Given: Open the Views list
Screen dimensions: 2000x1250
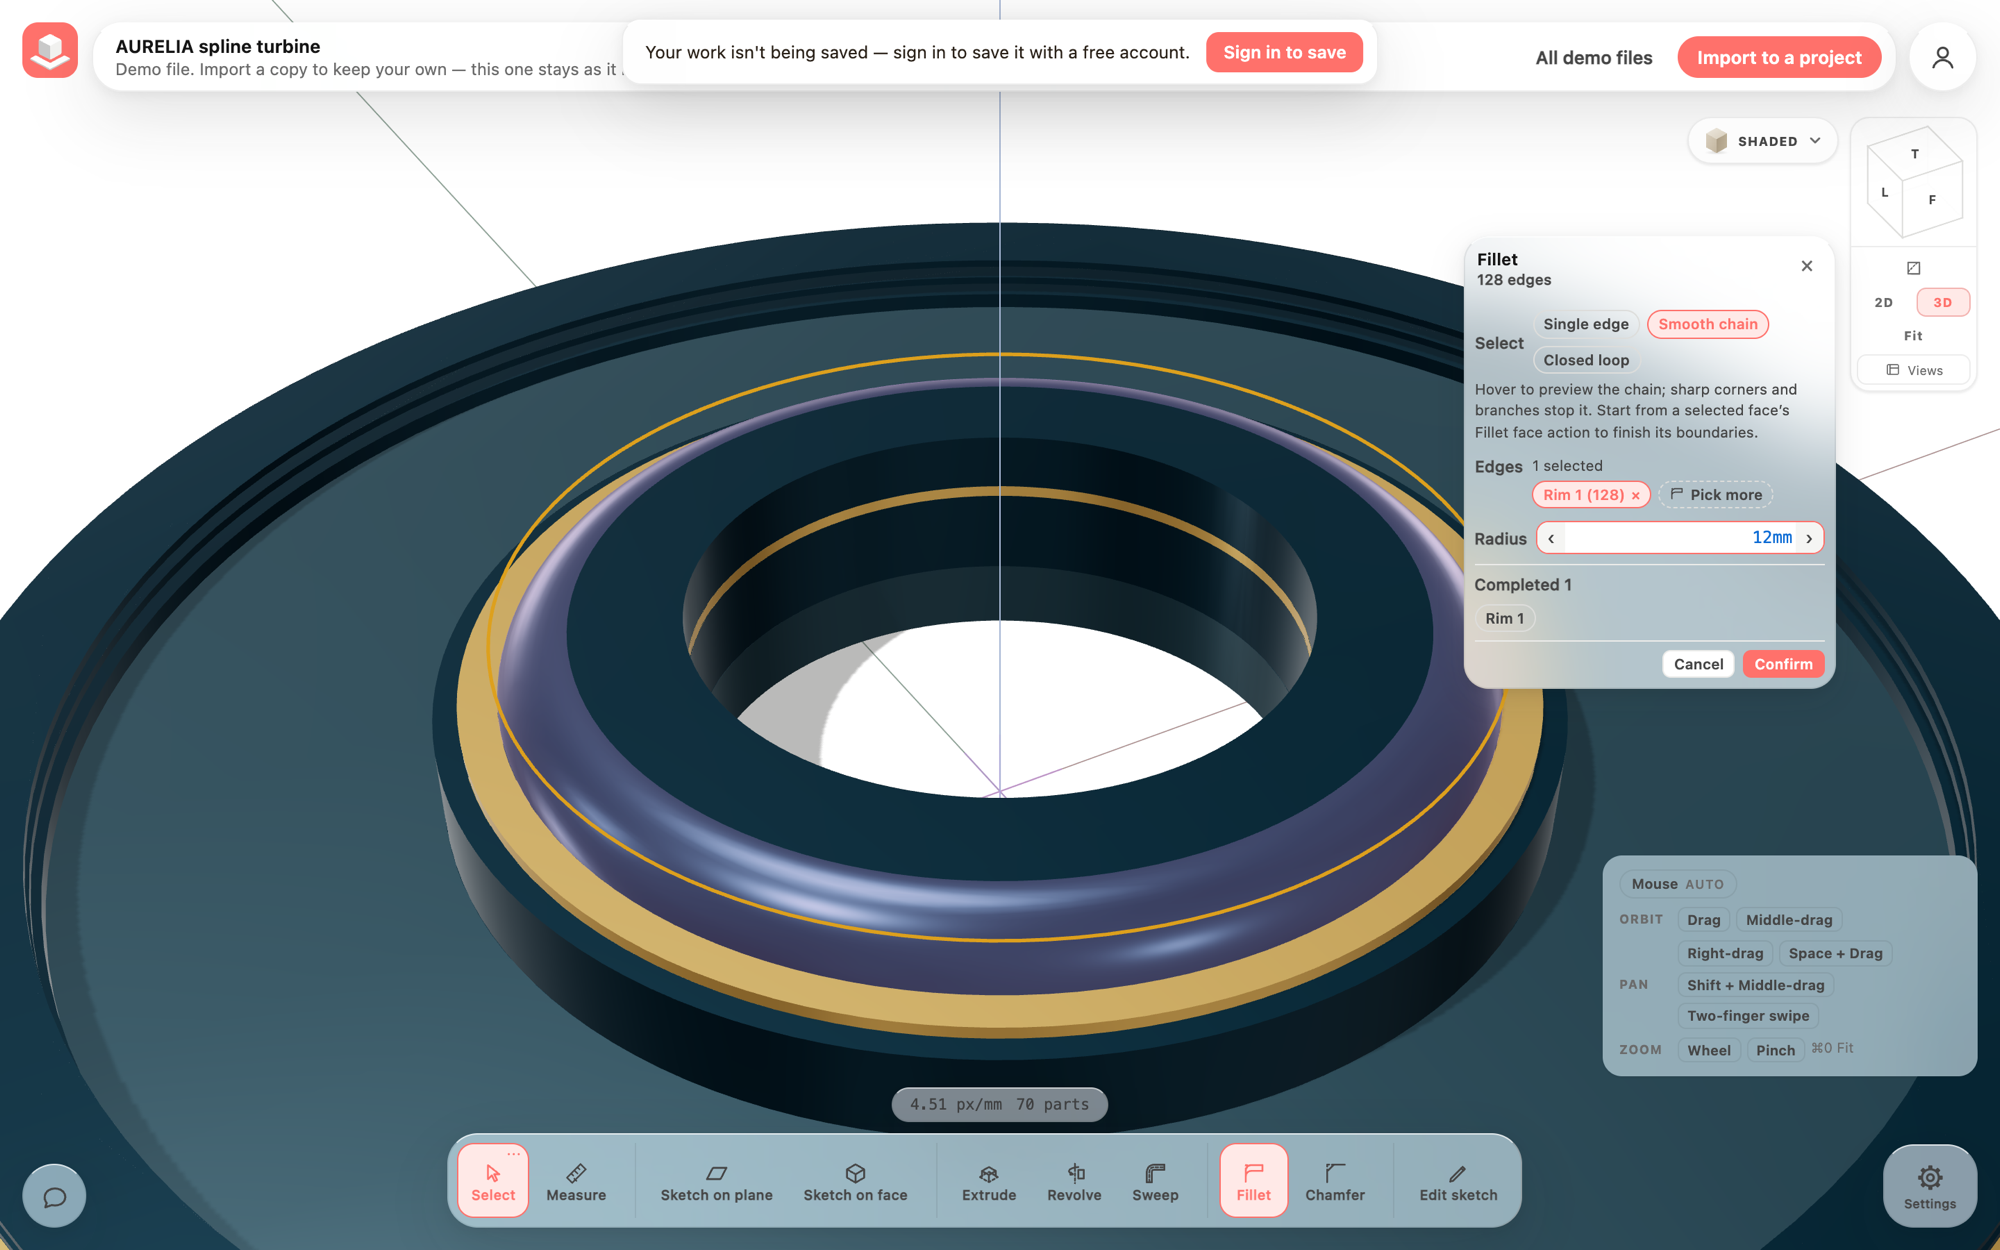Looking at the screenshot, I should point(1913,370).
